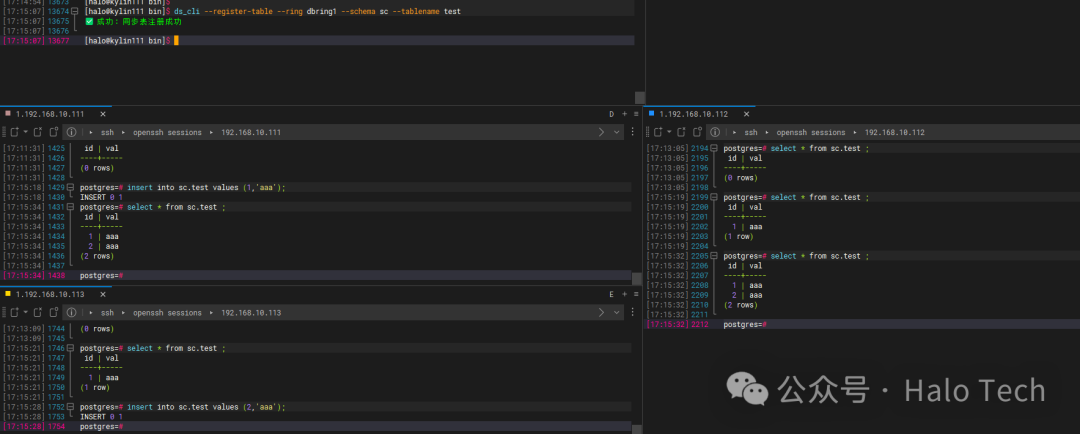Click the right chevron in the 192.168.10.113 toolbar
Viewport: 1080px width, 434px height.
coord(601,313)
